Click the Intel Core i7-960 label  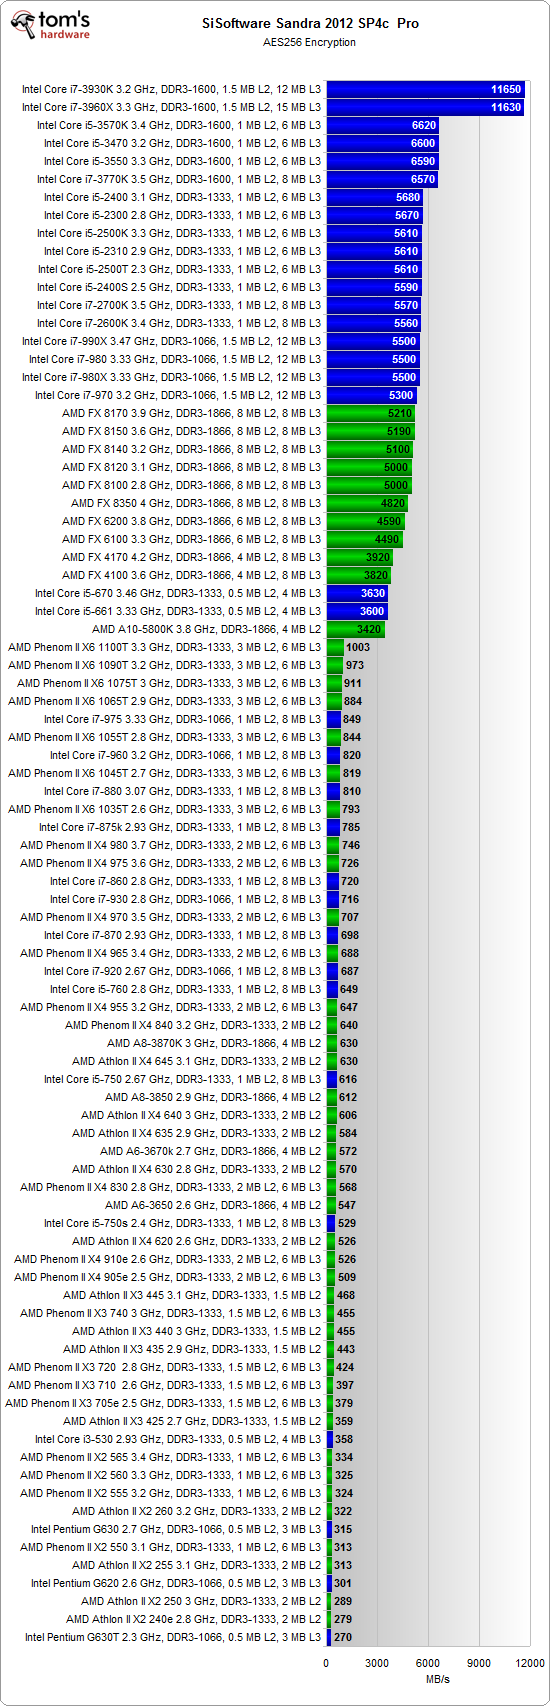[x=185, y=755]
